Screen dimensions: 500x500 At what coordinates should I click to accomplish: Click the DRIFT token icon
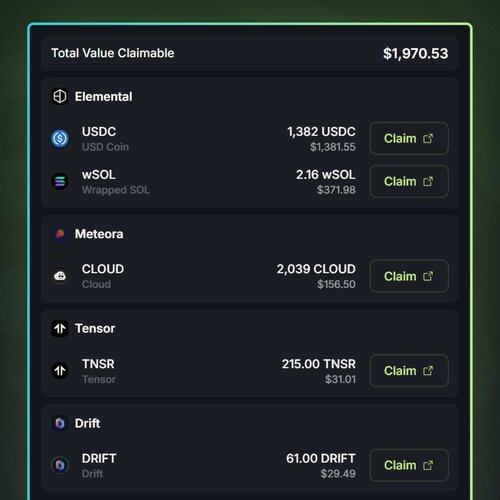coord(60,465)
